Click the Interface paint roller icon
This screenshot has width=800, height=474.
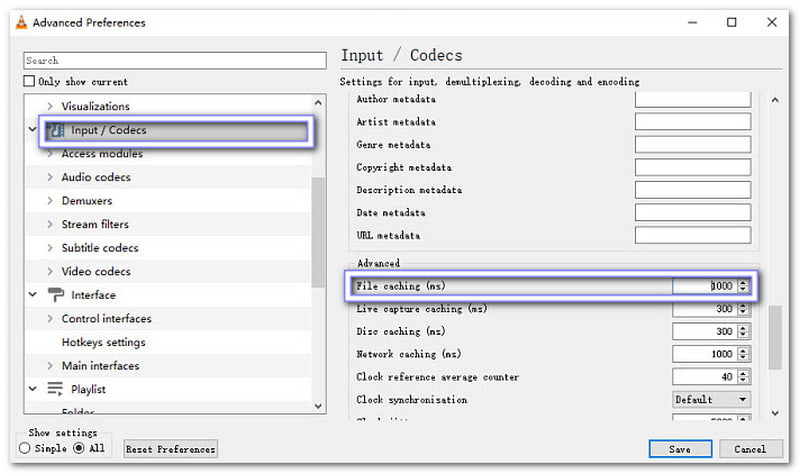(55, 295)
